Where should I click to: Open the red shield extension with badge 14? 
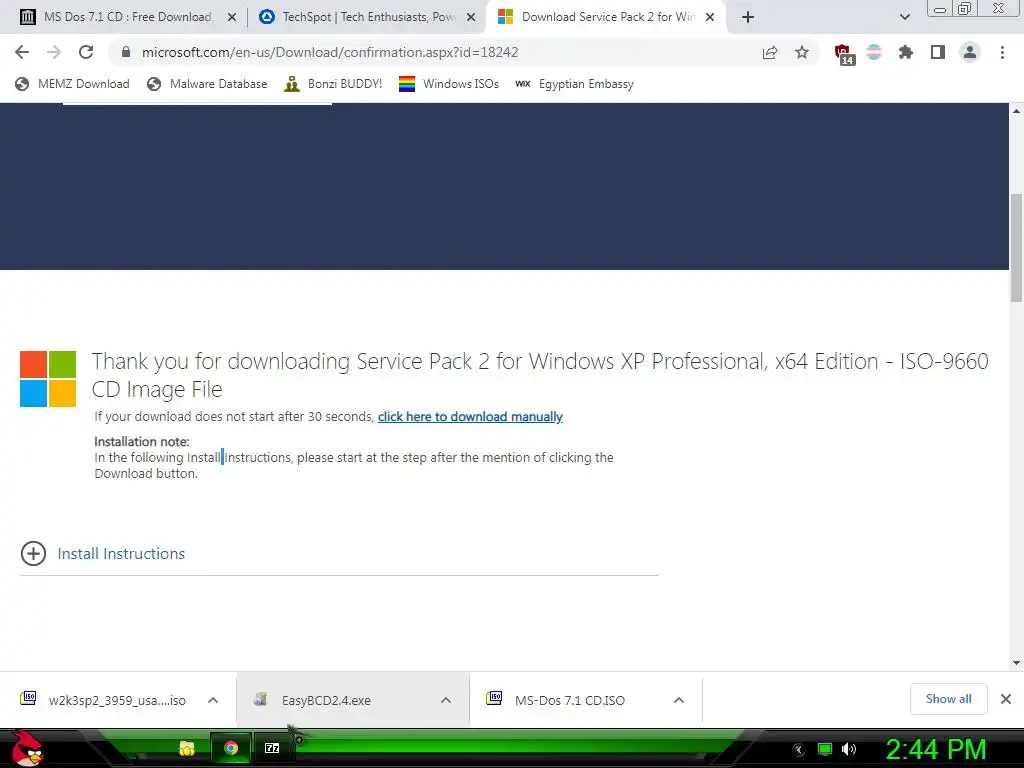coord(843,54)
